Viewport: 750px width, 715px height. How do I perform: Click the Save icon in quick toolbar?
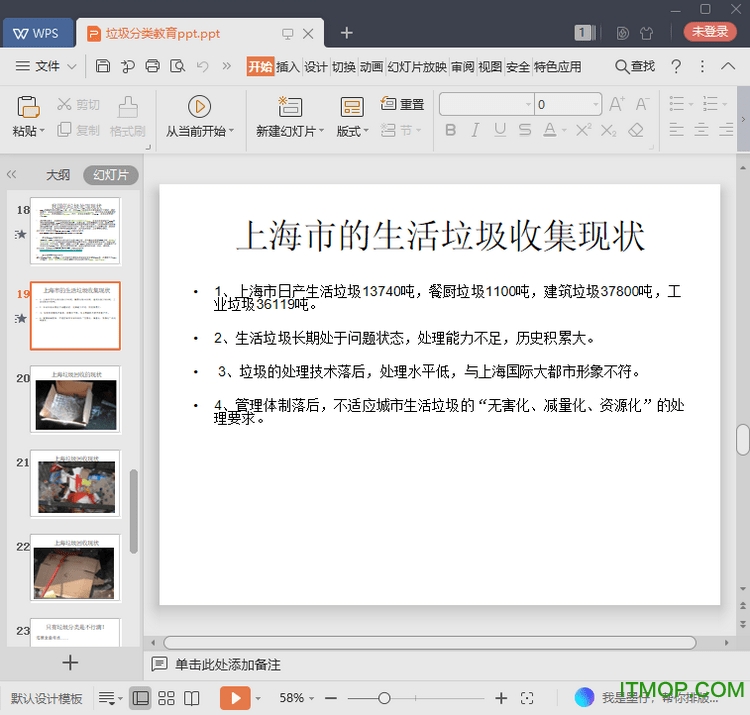point(102,66)
